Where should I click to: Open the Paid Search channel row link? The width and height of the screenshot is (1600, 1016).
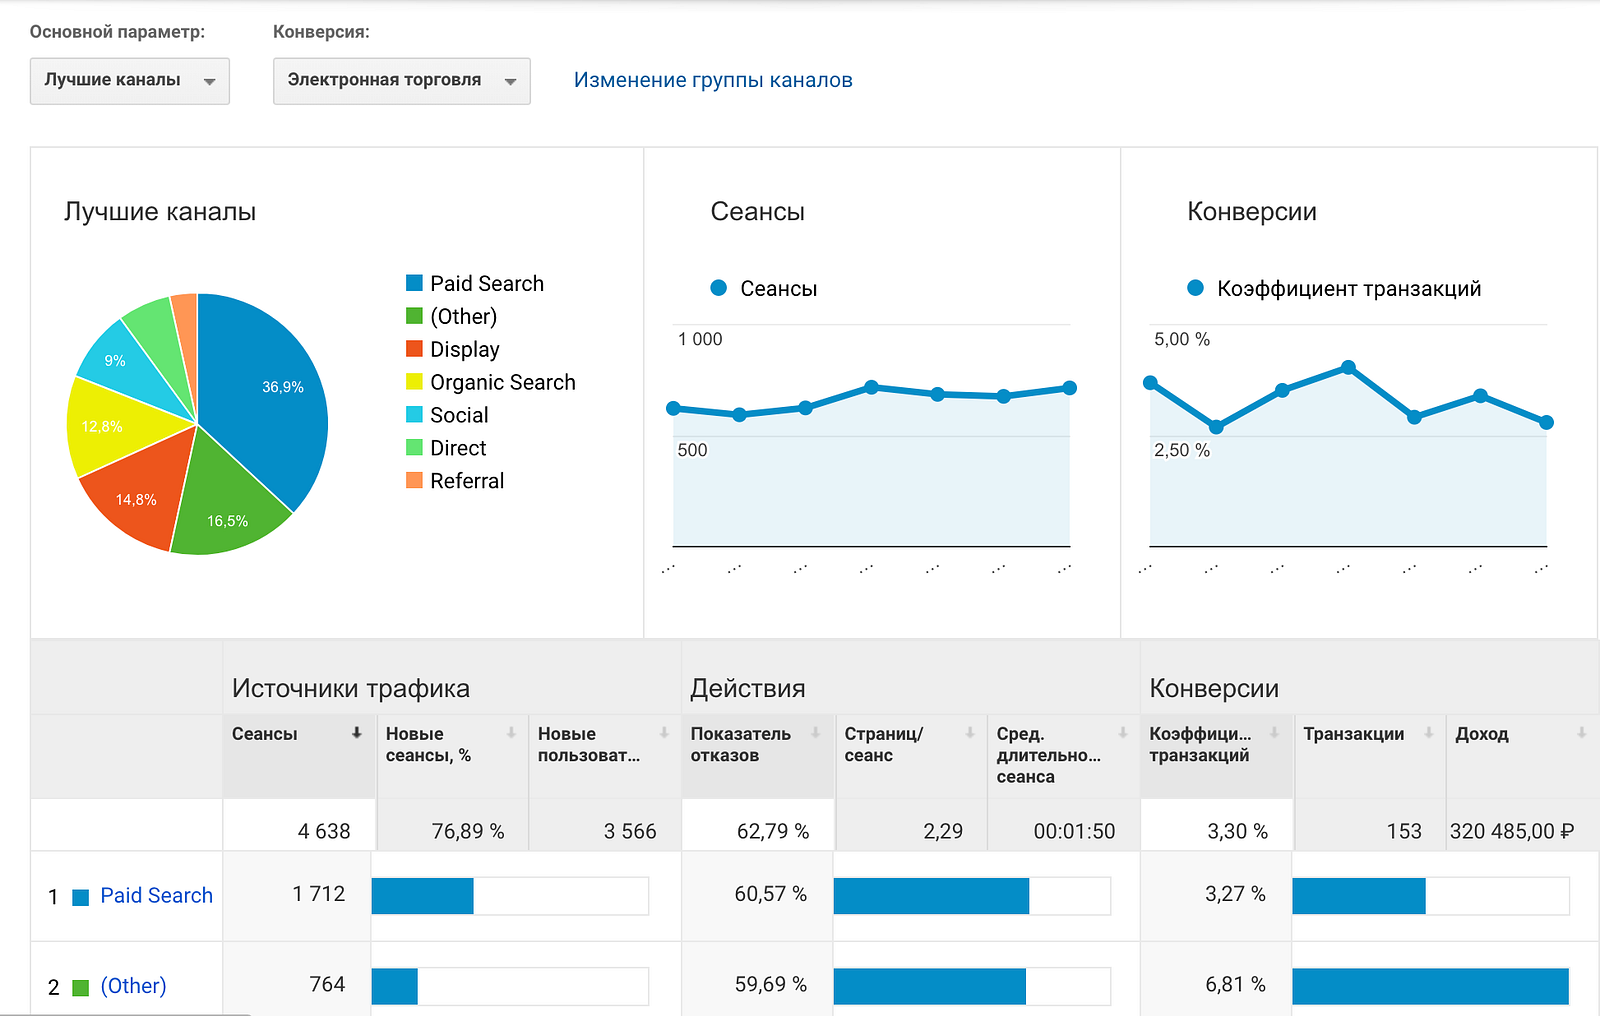tap(157, 895)
